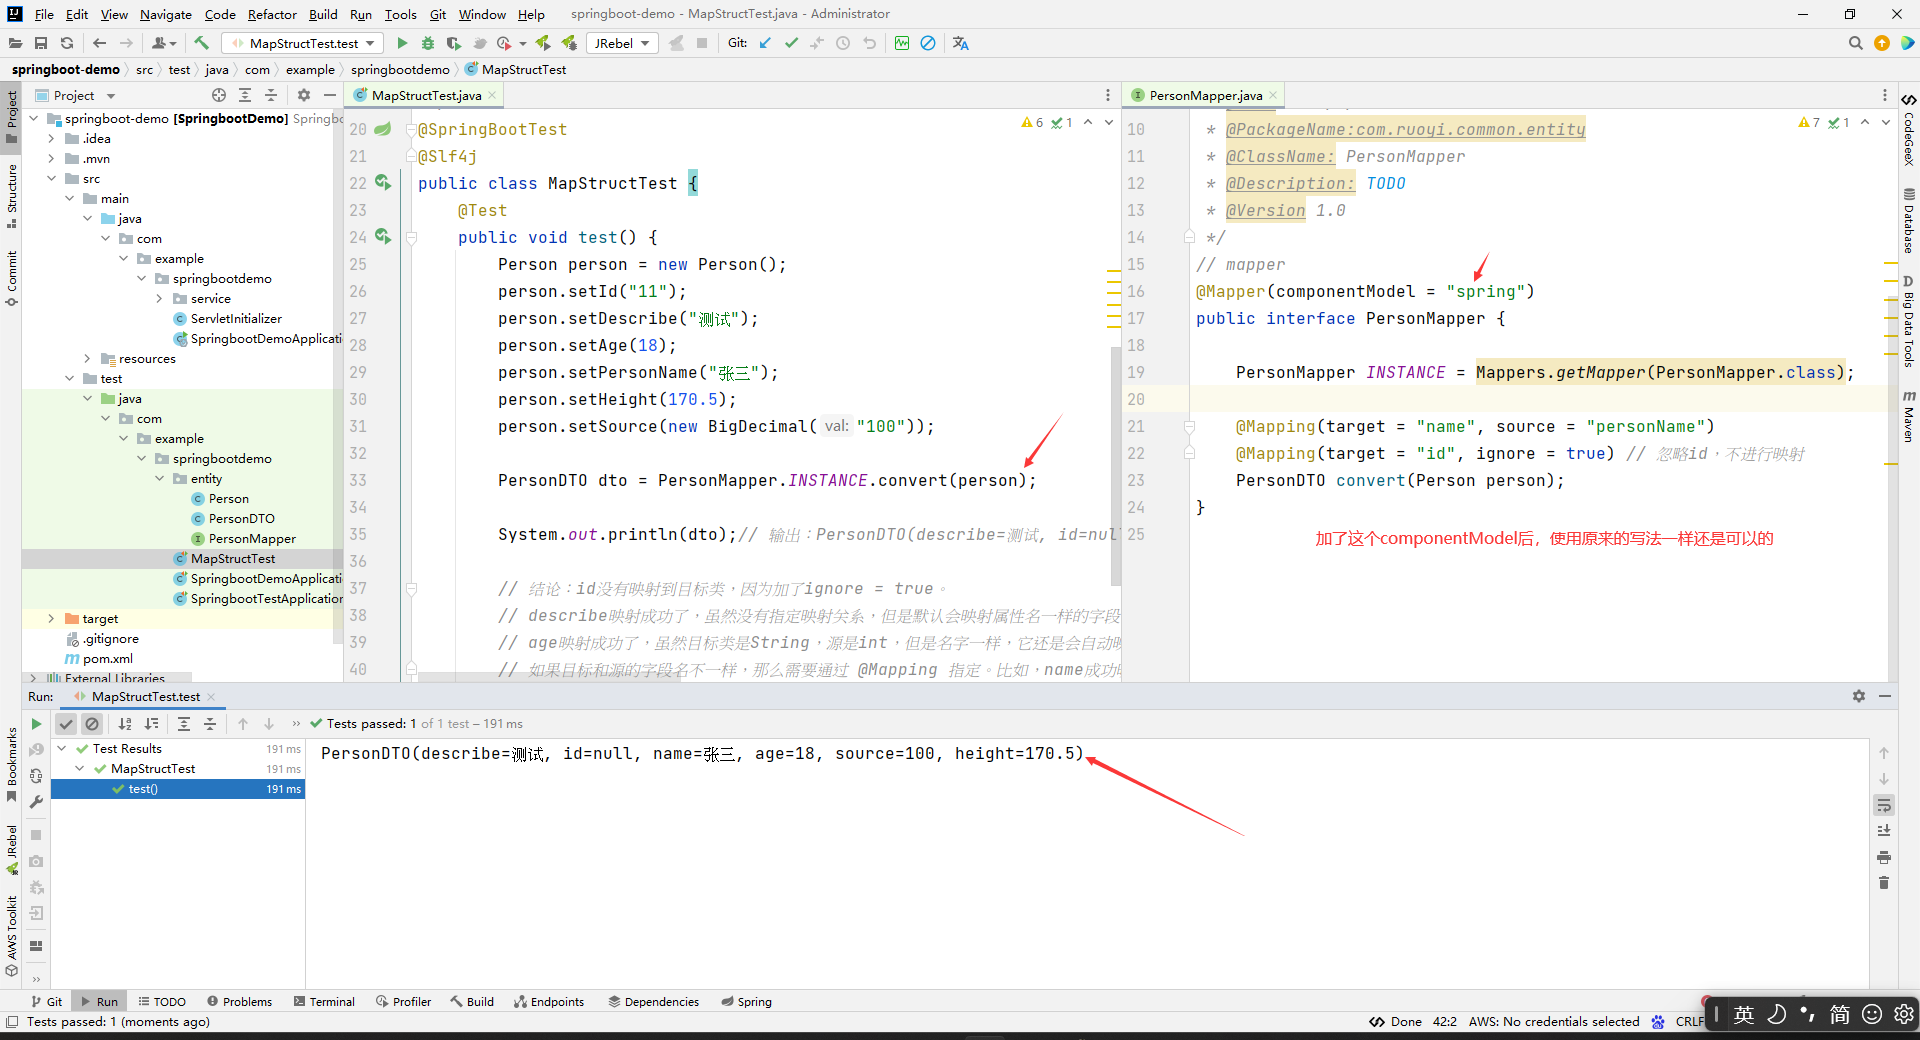The image size is (1920, 1040).
Task: Click the springboot-demo breadcrumb root
Action: (66, 69)
